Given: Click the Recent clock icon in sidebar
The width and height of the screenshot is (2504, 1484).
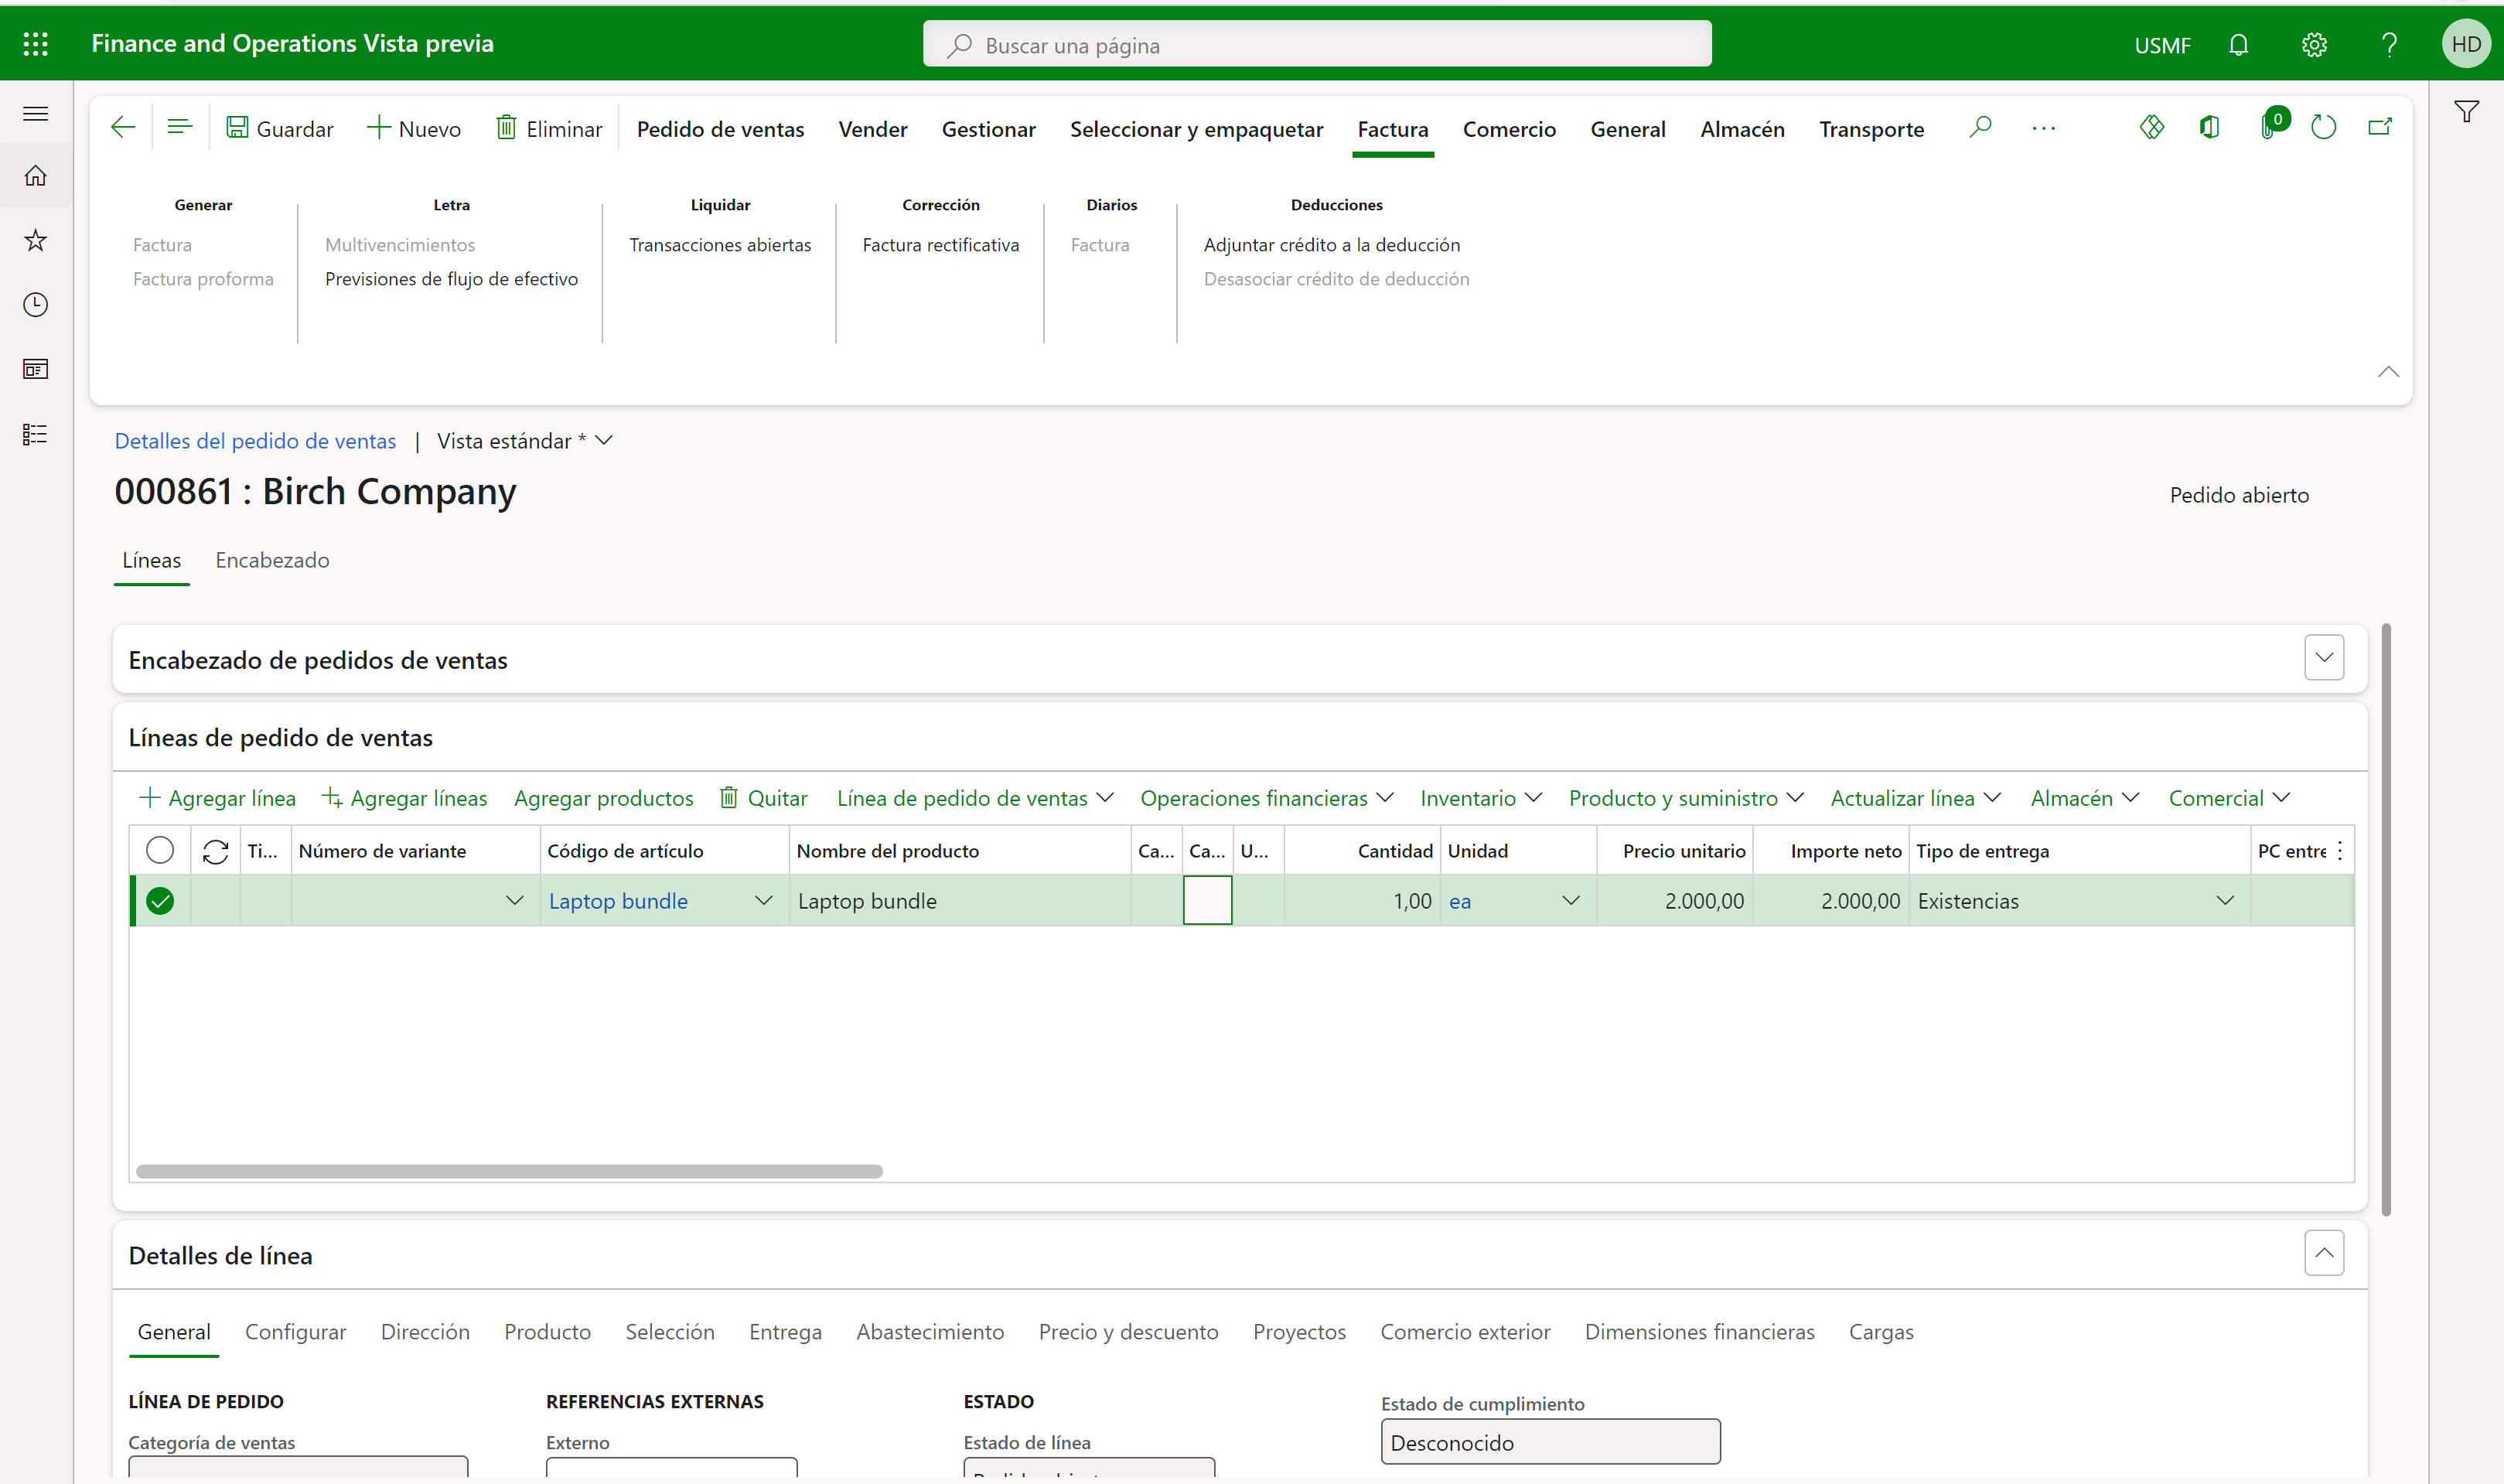Looking at the screenshot, I should click(36, 305).
